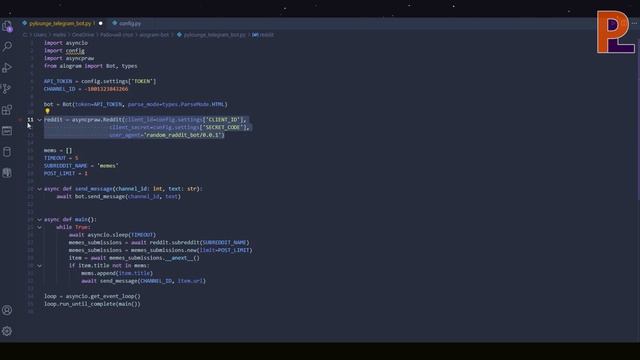Image resolution: width=640 pixels, height=360 pixels.
Task: Click the reddit symbol in breadcrumb
Action: [263, 35]
